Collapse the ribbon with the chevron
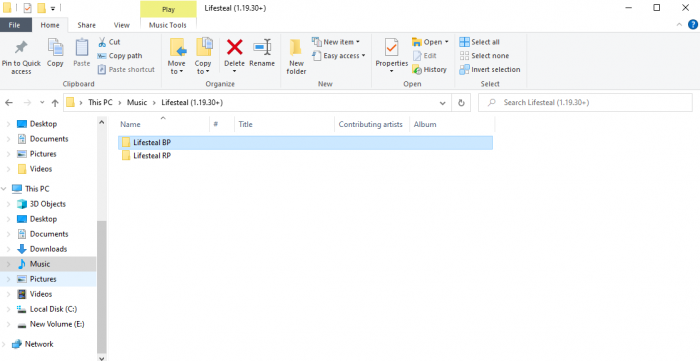 (x=679, y=25)
